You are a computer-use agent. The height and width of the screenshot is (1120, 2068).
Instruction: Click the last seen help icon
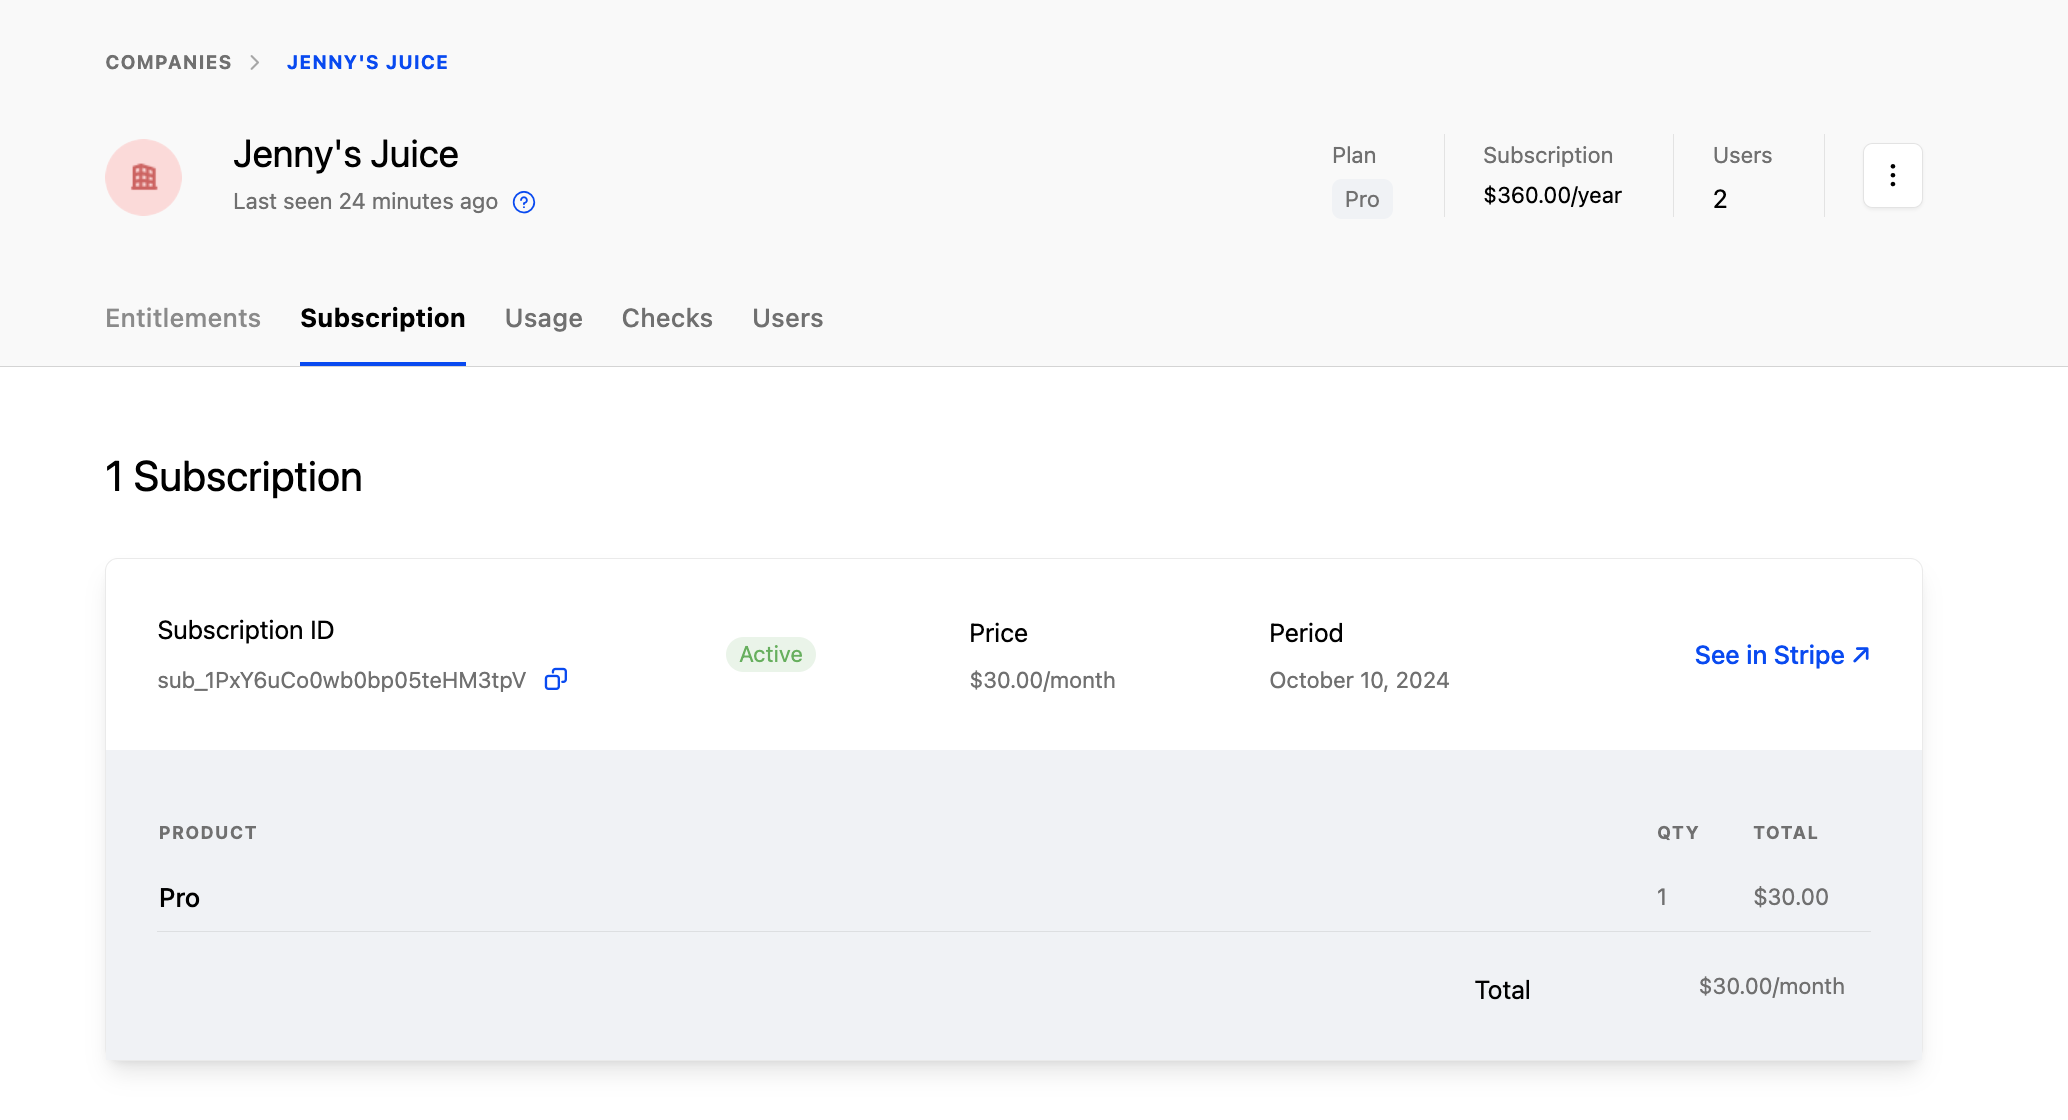524,202
